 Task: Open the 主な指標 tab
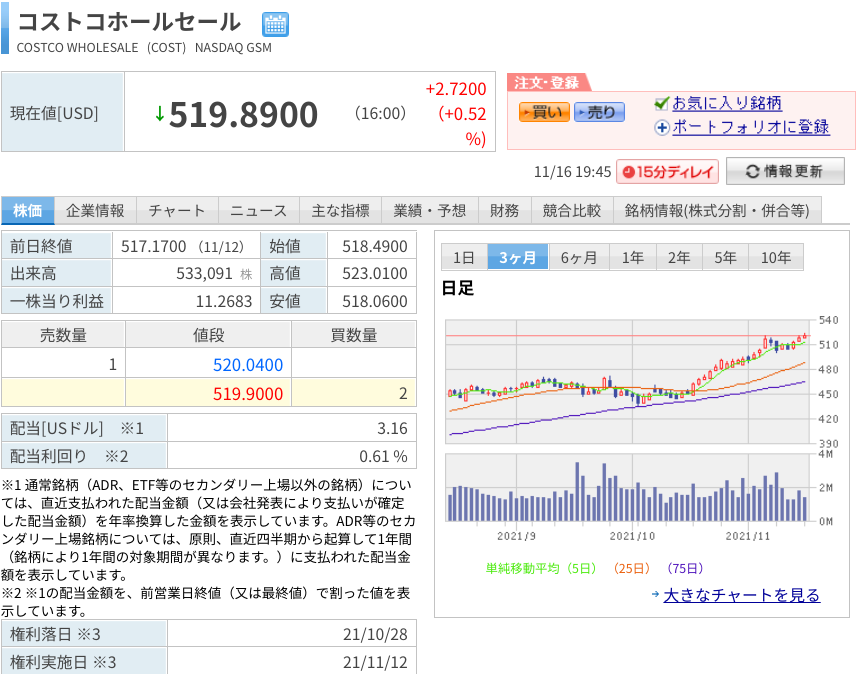(x=341, y=210)
